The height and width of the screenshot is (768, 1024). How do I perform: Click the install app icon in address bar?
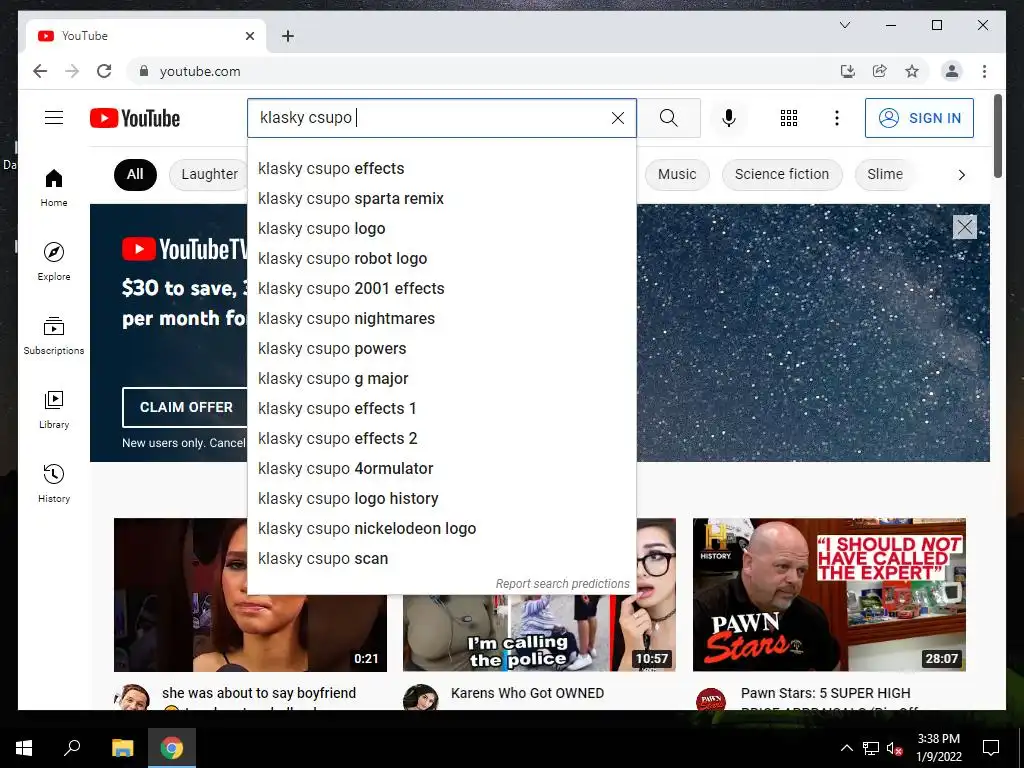click(x=847, y=71)
